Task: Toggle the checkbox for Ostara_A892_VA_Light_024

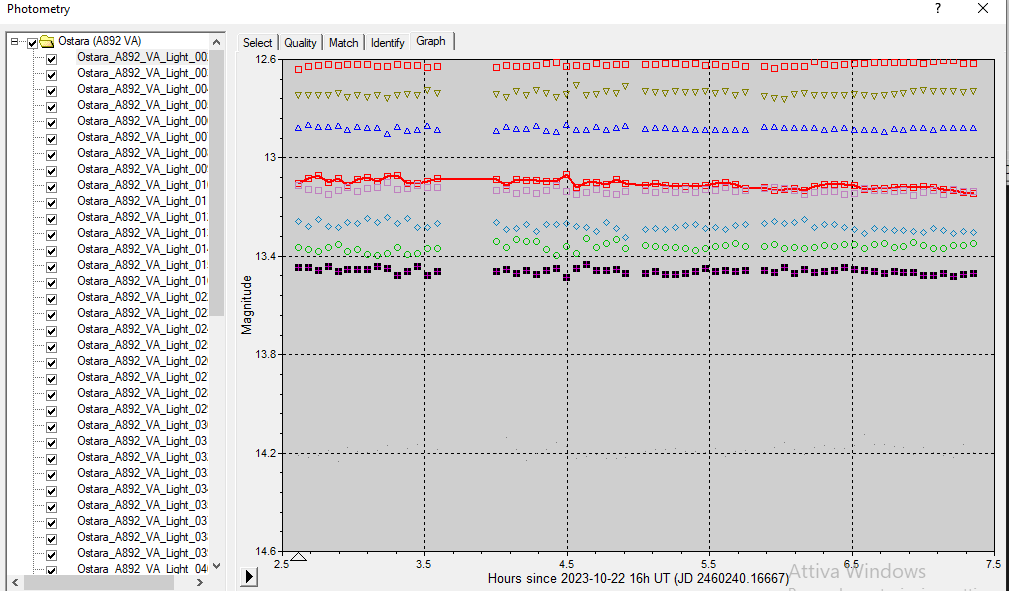Action: (x=51, y=331)
